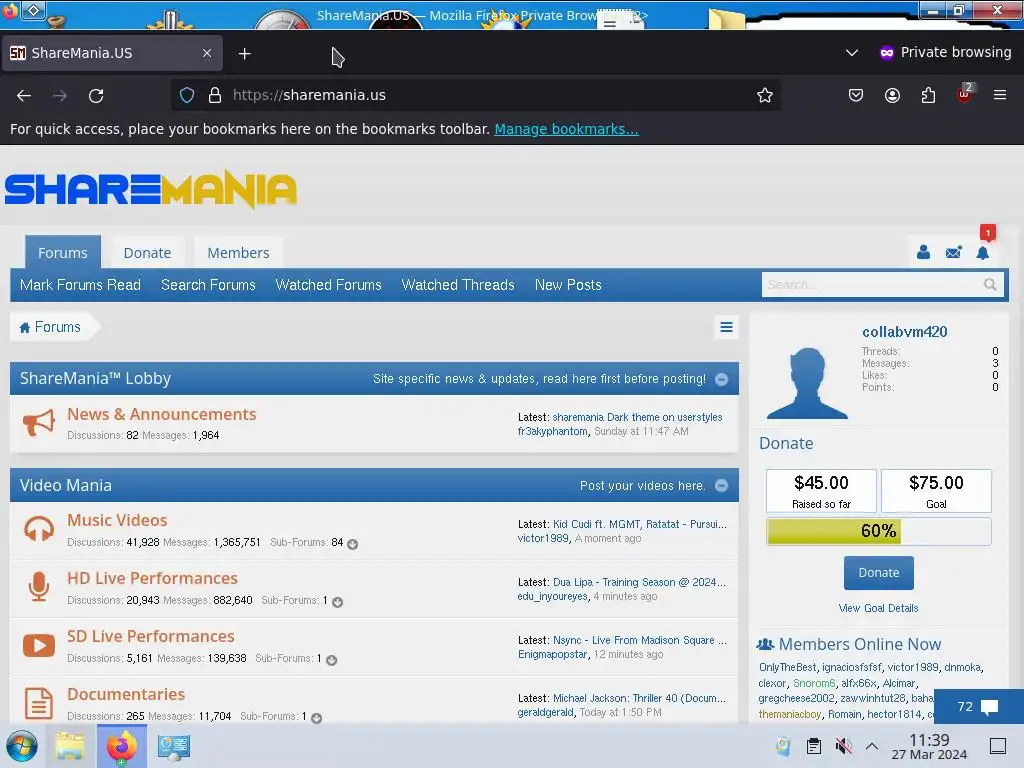Viewport: 1024px width, 768px height.
Task: Switch to the Donate tab
Action: (x=147, y=253)
